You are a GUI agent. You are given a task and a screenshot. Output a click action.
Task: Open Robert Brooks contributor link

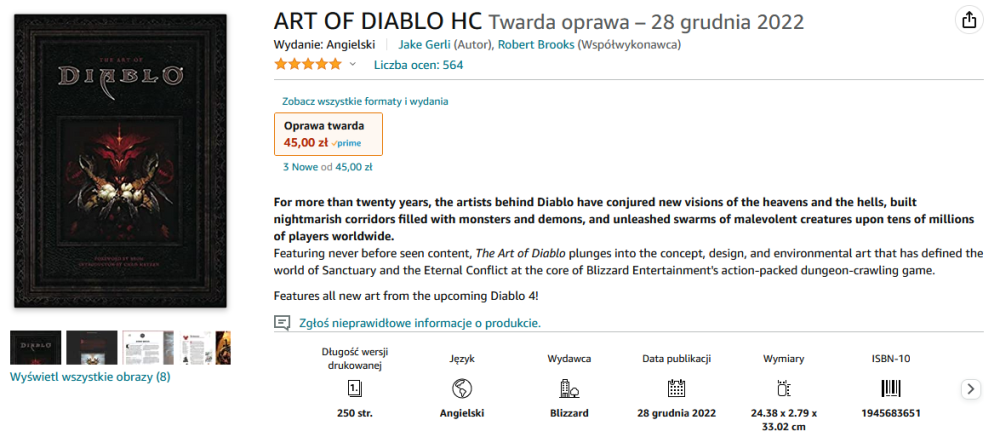pos(535,44)
